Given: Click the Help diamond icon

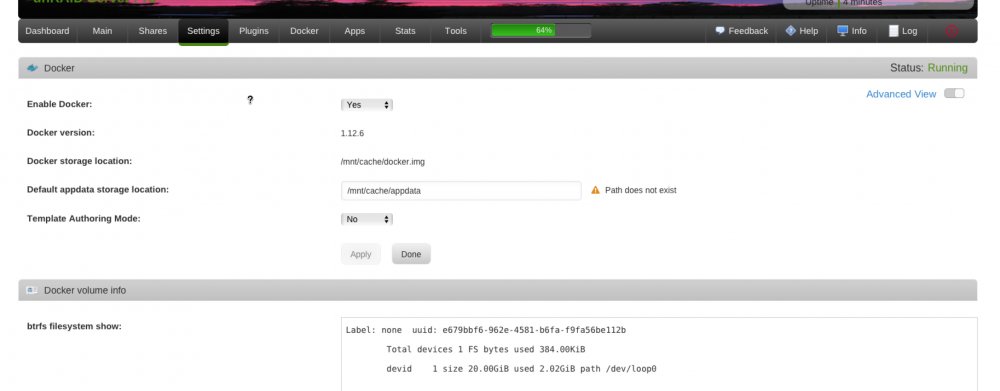Looking at the screenshot, I should pyautogui.click(x=791, y=30).
